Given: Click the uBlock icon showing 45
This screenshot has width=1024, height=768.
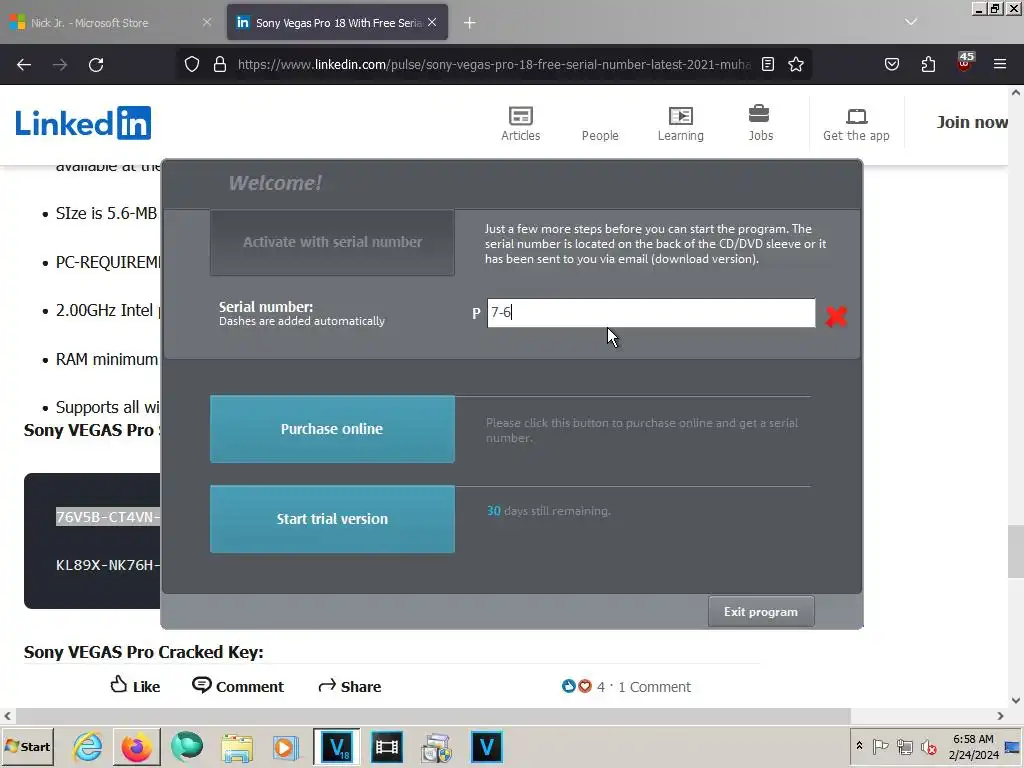Looking at the screenshot, I should [964, 62].
